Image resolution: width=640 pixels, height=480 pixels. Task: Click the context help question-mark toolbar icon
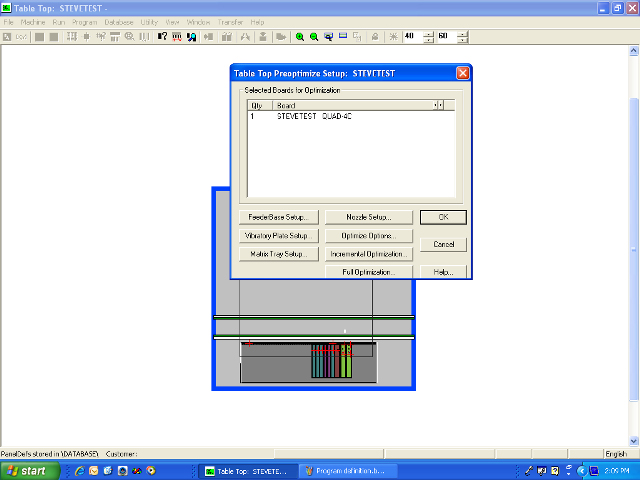tap(162, 37)
